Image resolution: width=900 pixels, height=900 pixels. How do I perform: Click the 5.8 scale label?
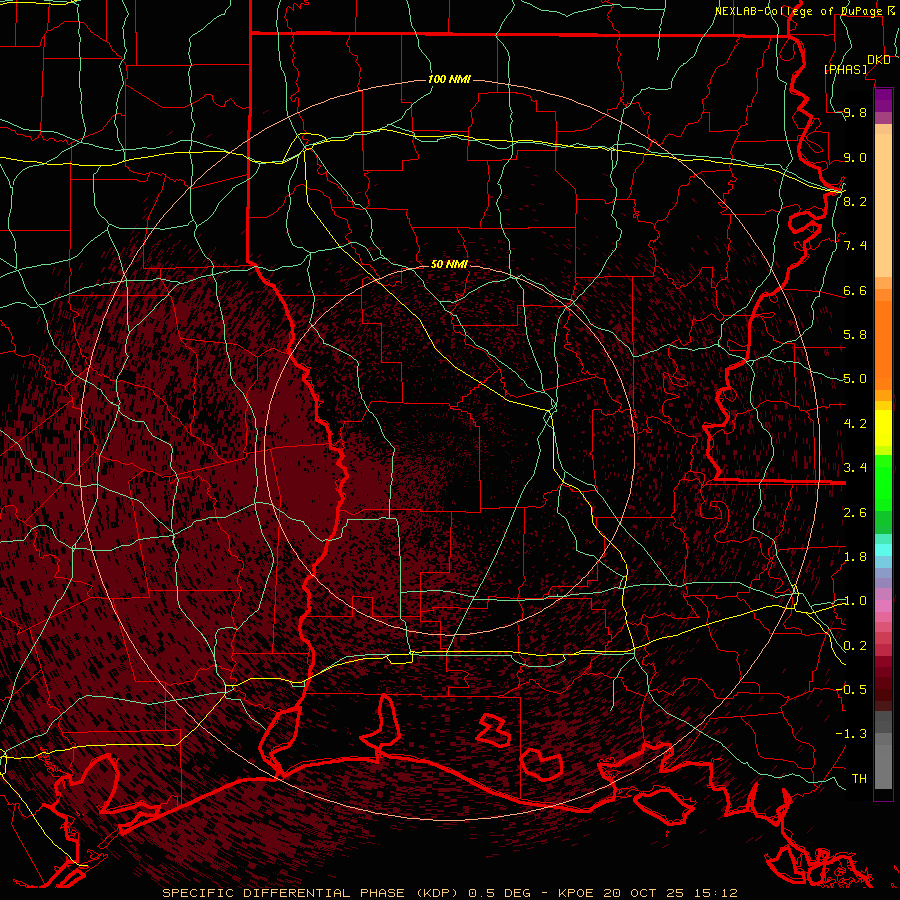pyautogui.click(x=855, y=335)
